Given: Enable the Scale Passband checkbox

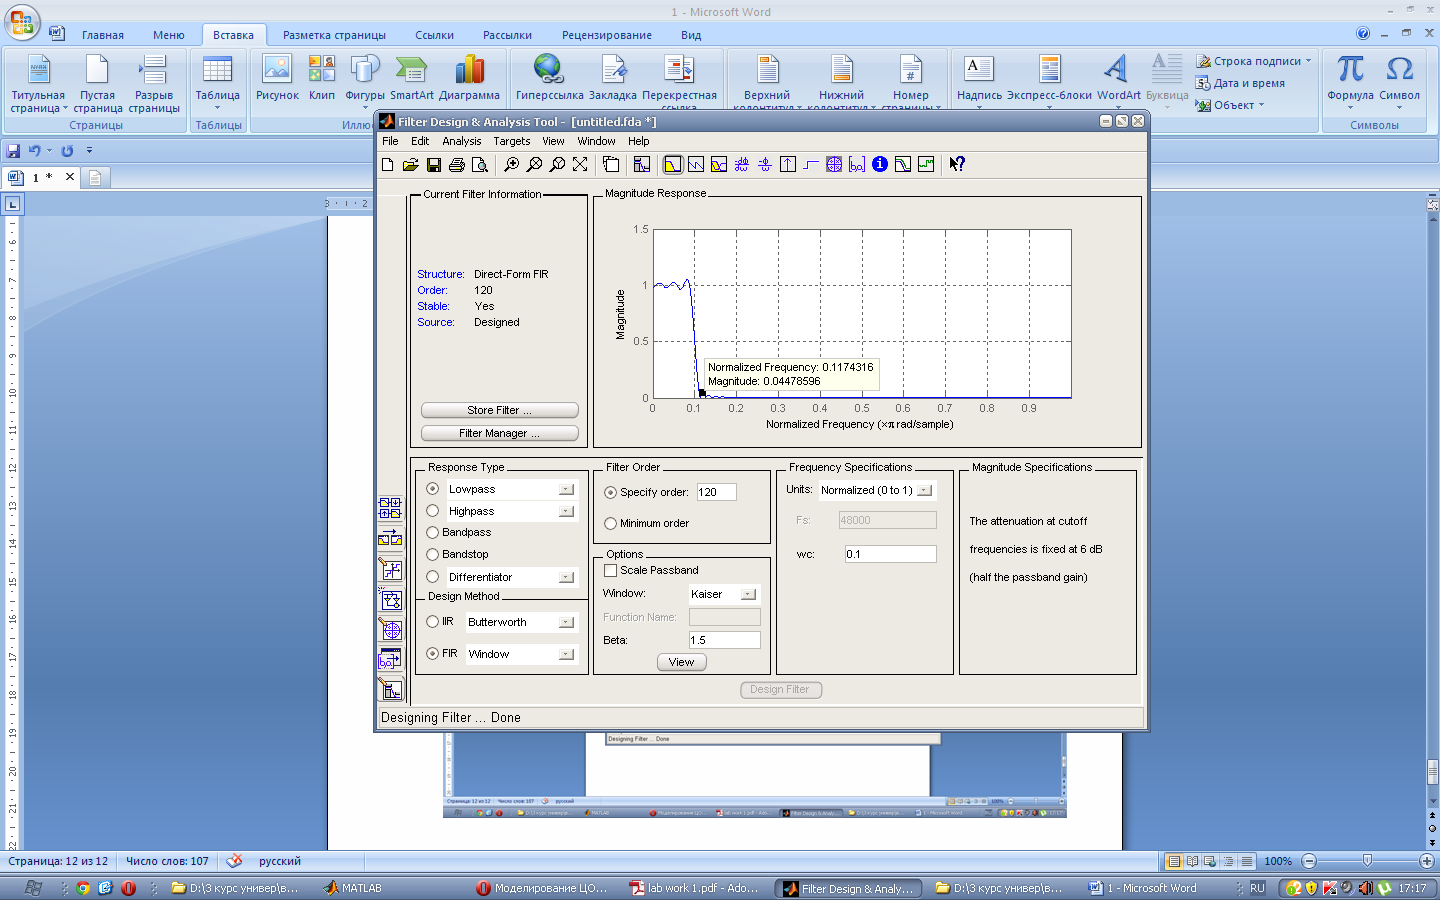Looking at the screenshot, I should tap(610, 571).
